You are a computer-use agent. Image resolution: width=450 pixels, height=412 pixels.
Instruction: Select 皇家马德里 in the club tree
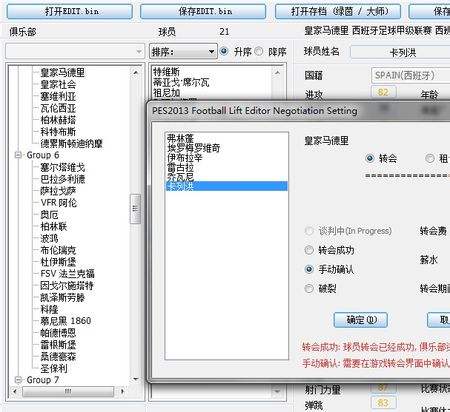tap(63, 72)
